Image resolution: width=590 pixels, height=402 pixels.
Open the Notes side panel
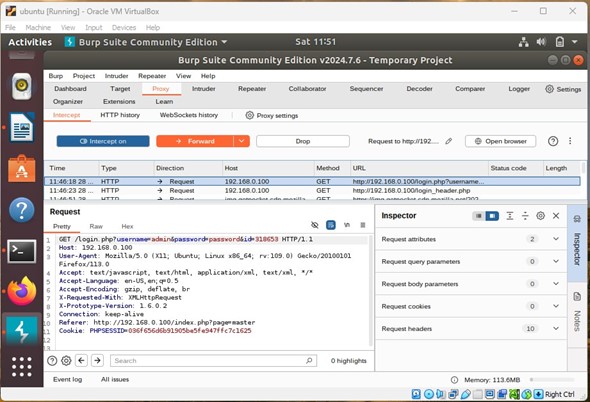click(577, 311)
